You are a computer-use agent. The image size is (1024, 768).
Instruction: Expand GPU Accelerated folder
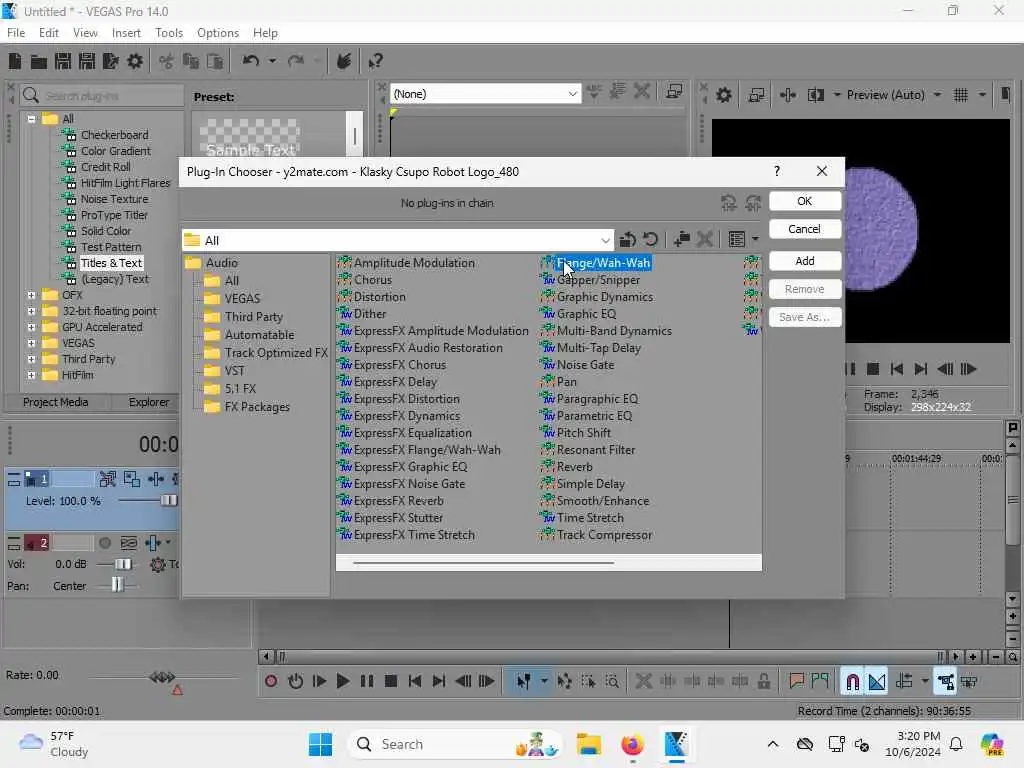click(x=31, y=327)
